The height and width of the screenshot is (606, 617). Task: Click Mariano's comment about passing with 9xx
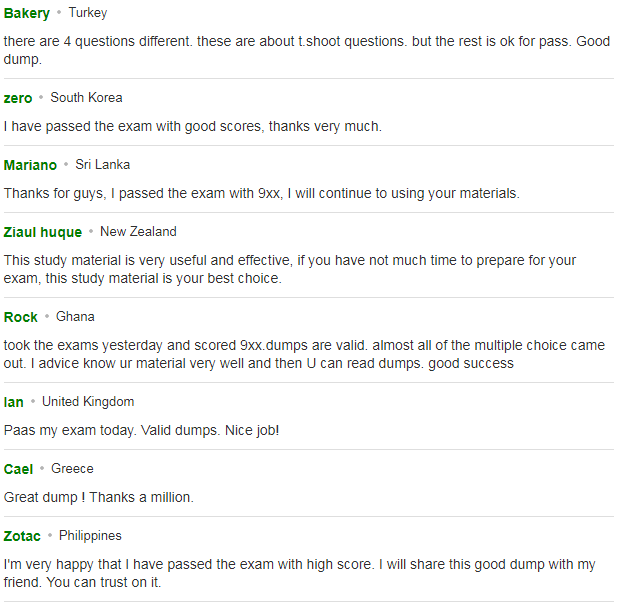pyautogui.click(x=262, y=194)
